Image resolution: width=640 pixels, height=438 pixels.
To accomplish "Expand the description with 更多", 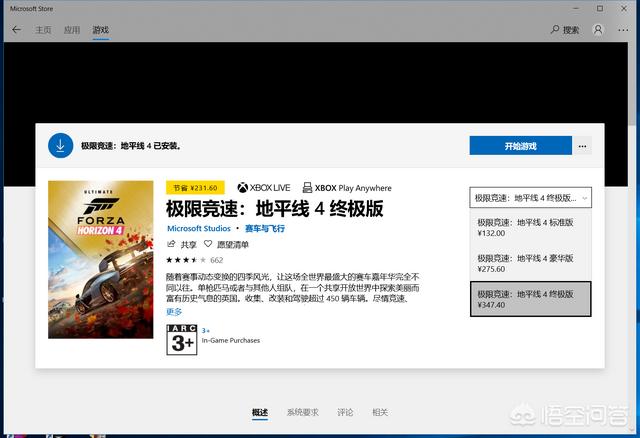I will click(174, 312).
